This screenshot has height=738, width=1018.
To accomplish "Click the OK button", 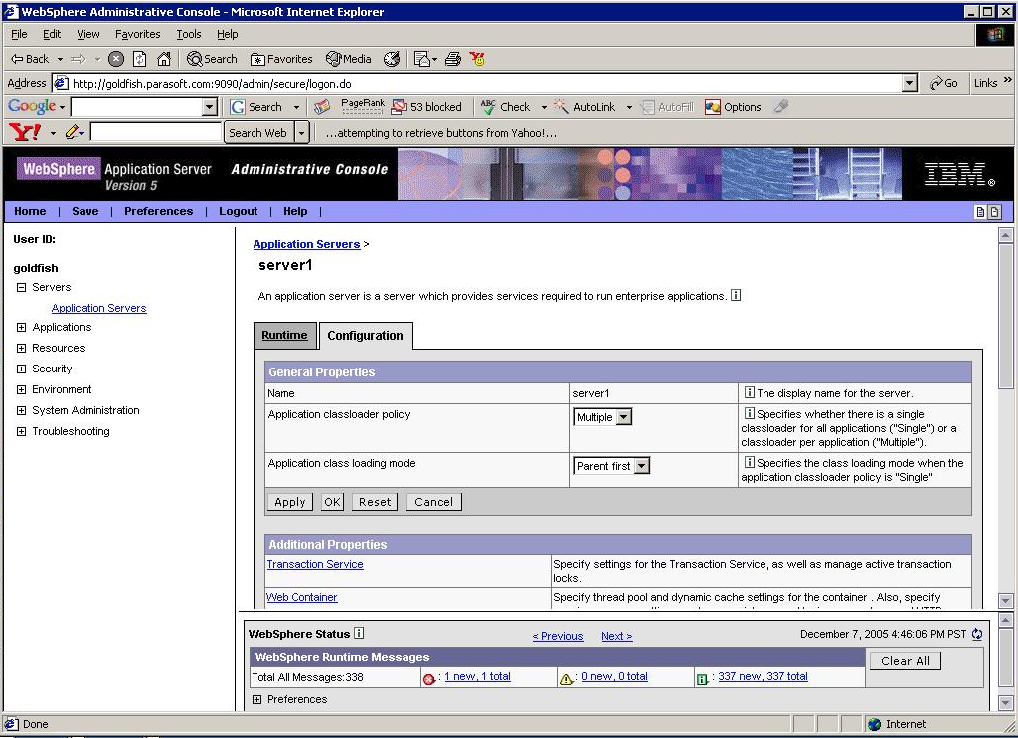I will pos(332,502).
